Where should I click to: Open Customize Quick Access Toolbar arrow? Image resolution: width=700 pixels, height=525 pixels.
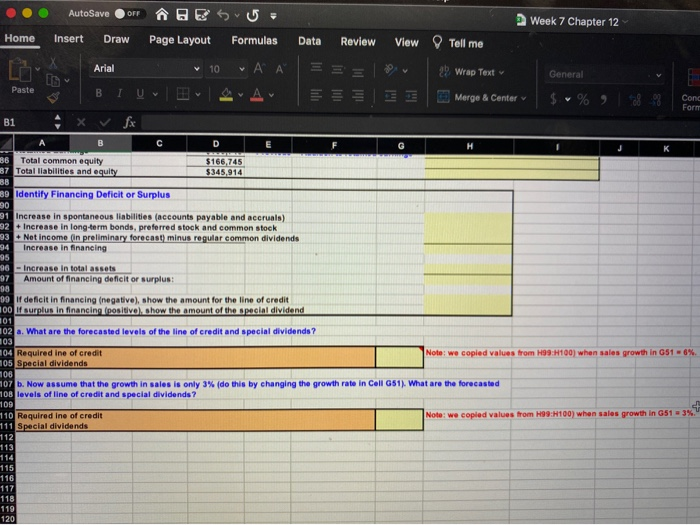(x=273, y=17)
